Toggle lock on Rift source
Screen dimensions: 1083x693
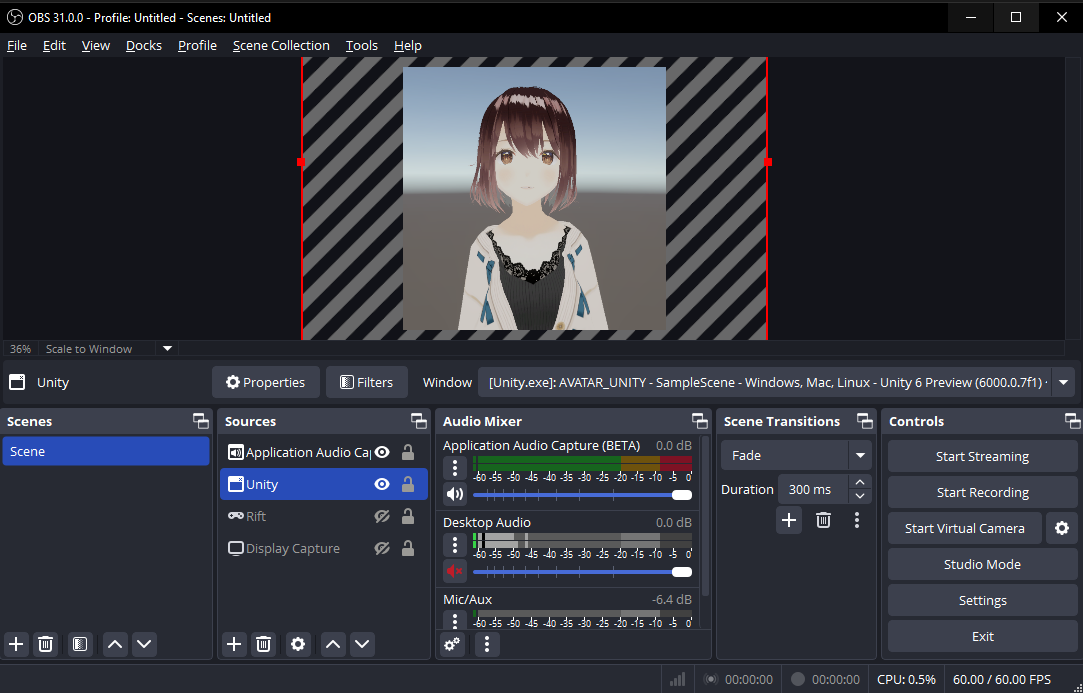click(x=408, y=516)
